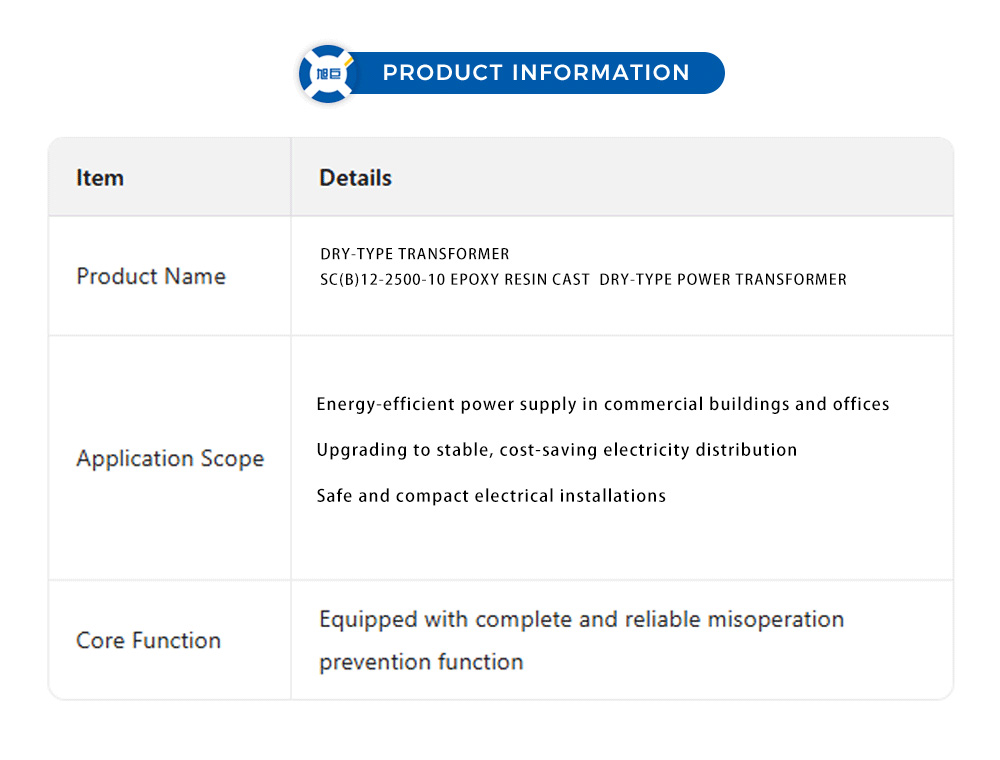Click the word PRODUCT in the blue banner
The width and height of the screenshot is (1000, 760).
click(442, 73)
